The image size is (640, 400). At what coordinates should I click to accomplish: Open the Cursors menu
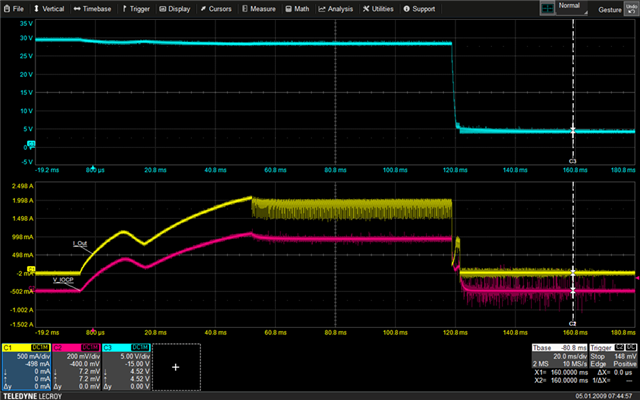click(216, 9)
